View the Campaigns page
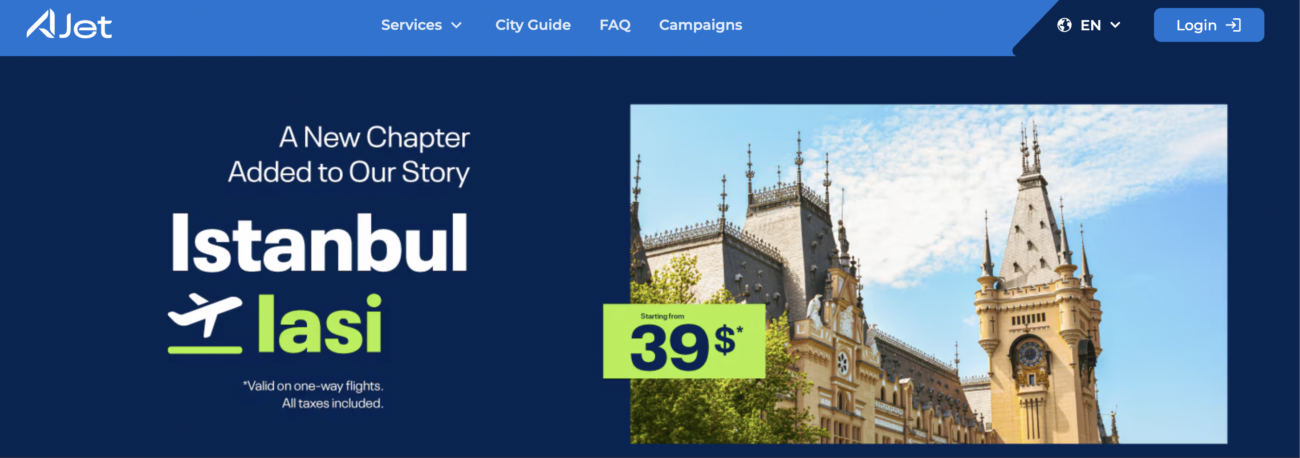1300x458 pixels. tap(700, 25)
